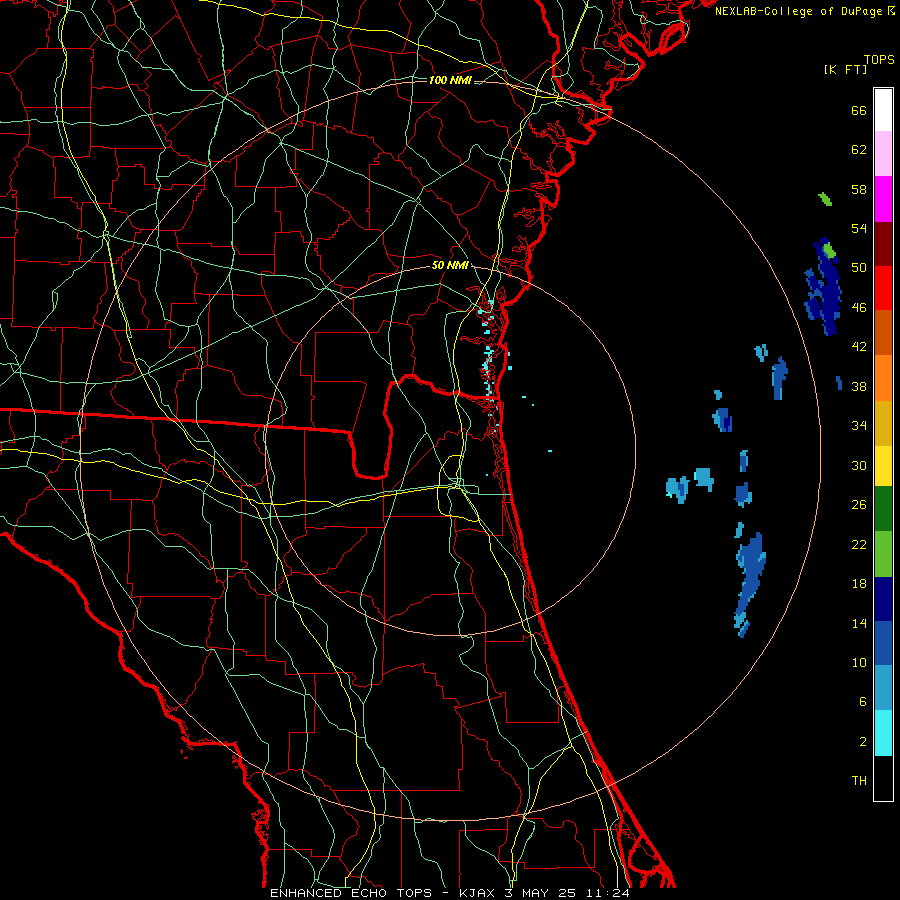Click the legend value "6"
900x900 pixels.
863,702
